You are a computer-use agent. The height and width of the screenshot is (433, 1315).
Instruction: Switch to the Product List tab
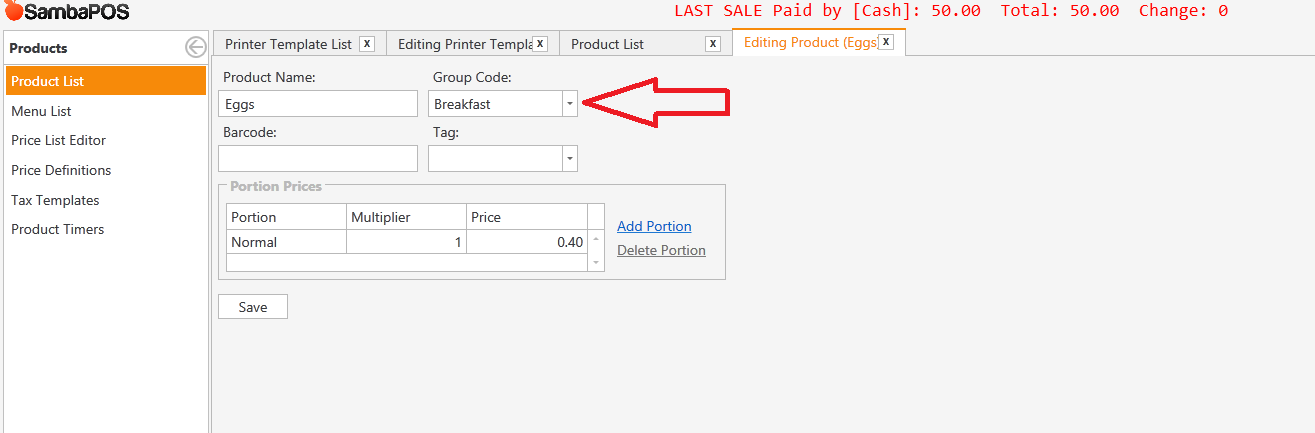pos(607,44)
